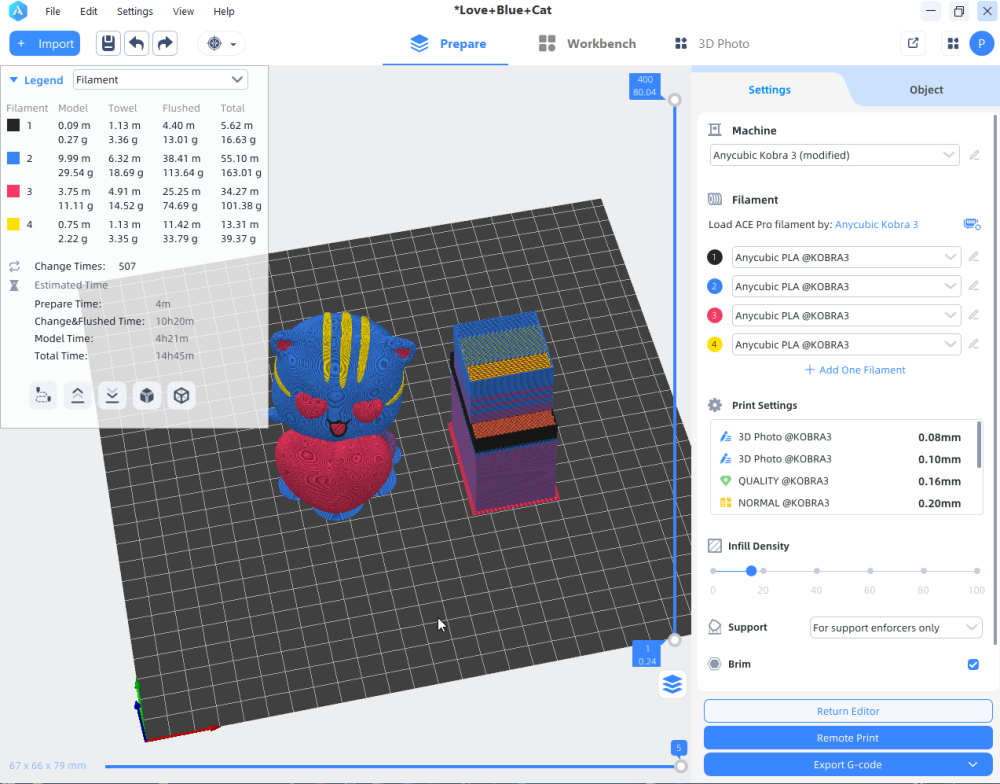Open the Anycubic Kobra 3 machine dropdown
This screenshot has width=1000, height=784.
pyautogui.click(x=834, y=155)
